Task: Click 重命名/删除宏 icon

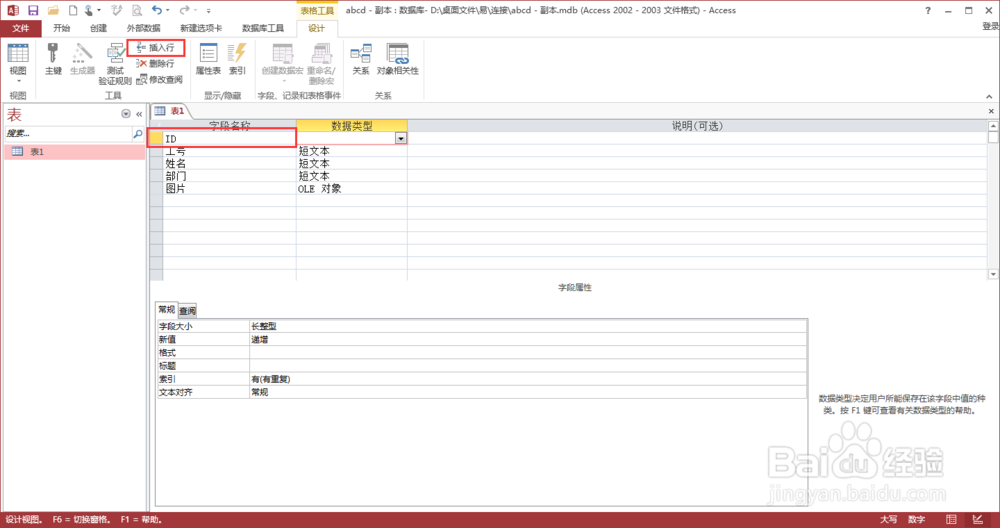Action: (321, 54)
